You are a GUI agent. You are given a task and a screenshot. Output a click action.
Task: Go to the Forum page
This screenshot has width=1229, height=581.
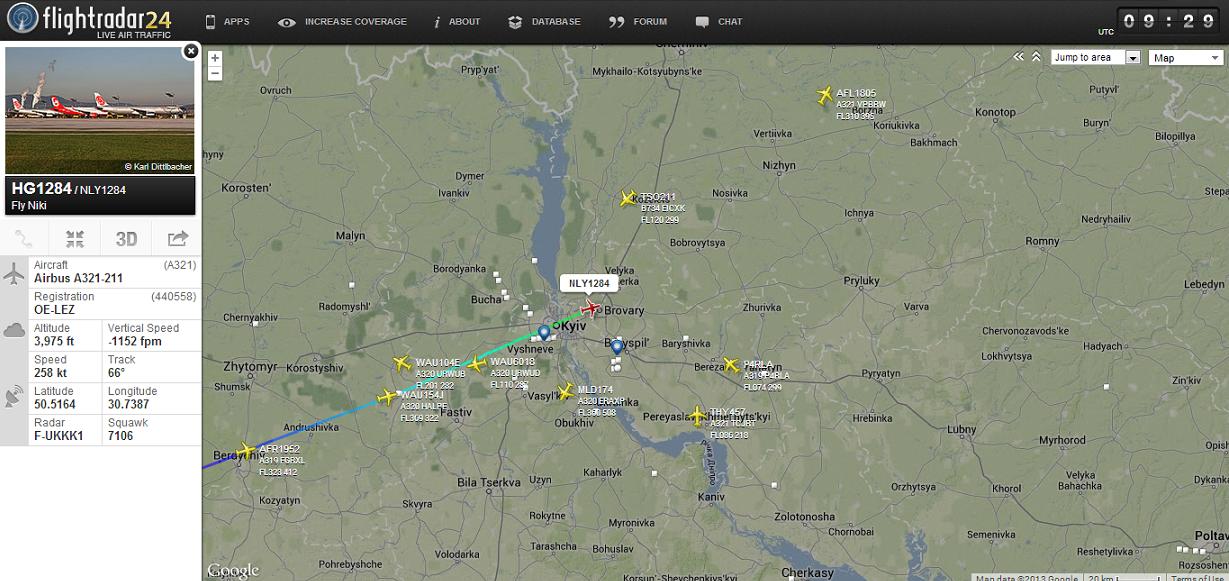(638, 21)
